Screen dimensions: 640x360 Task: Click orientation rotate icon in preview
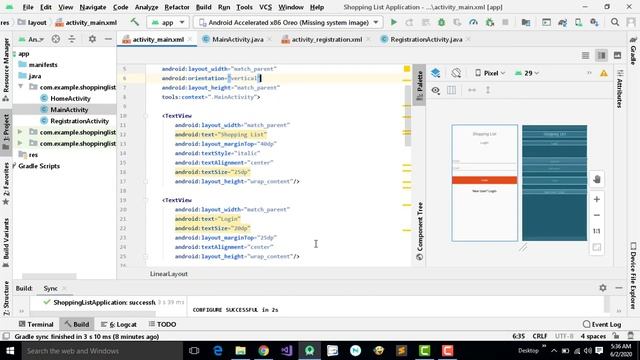pyautogui.click(x=456, y=73)
